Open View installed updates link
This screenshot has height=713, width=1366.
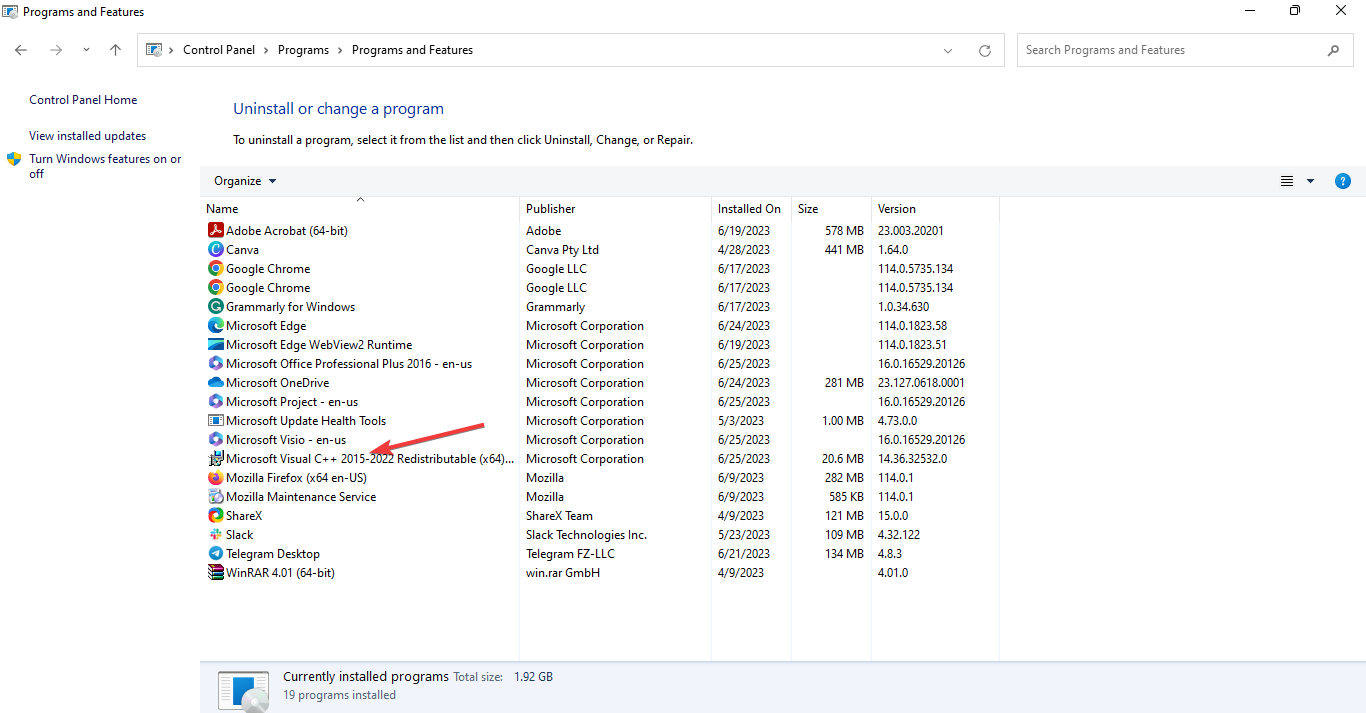click(87, 136)
